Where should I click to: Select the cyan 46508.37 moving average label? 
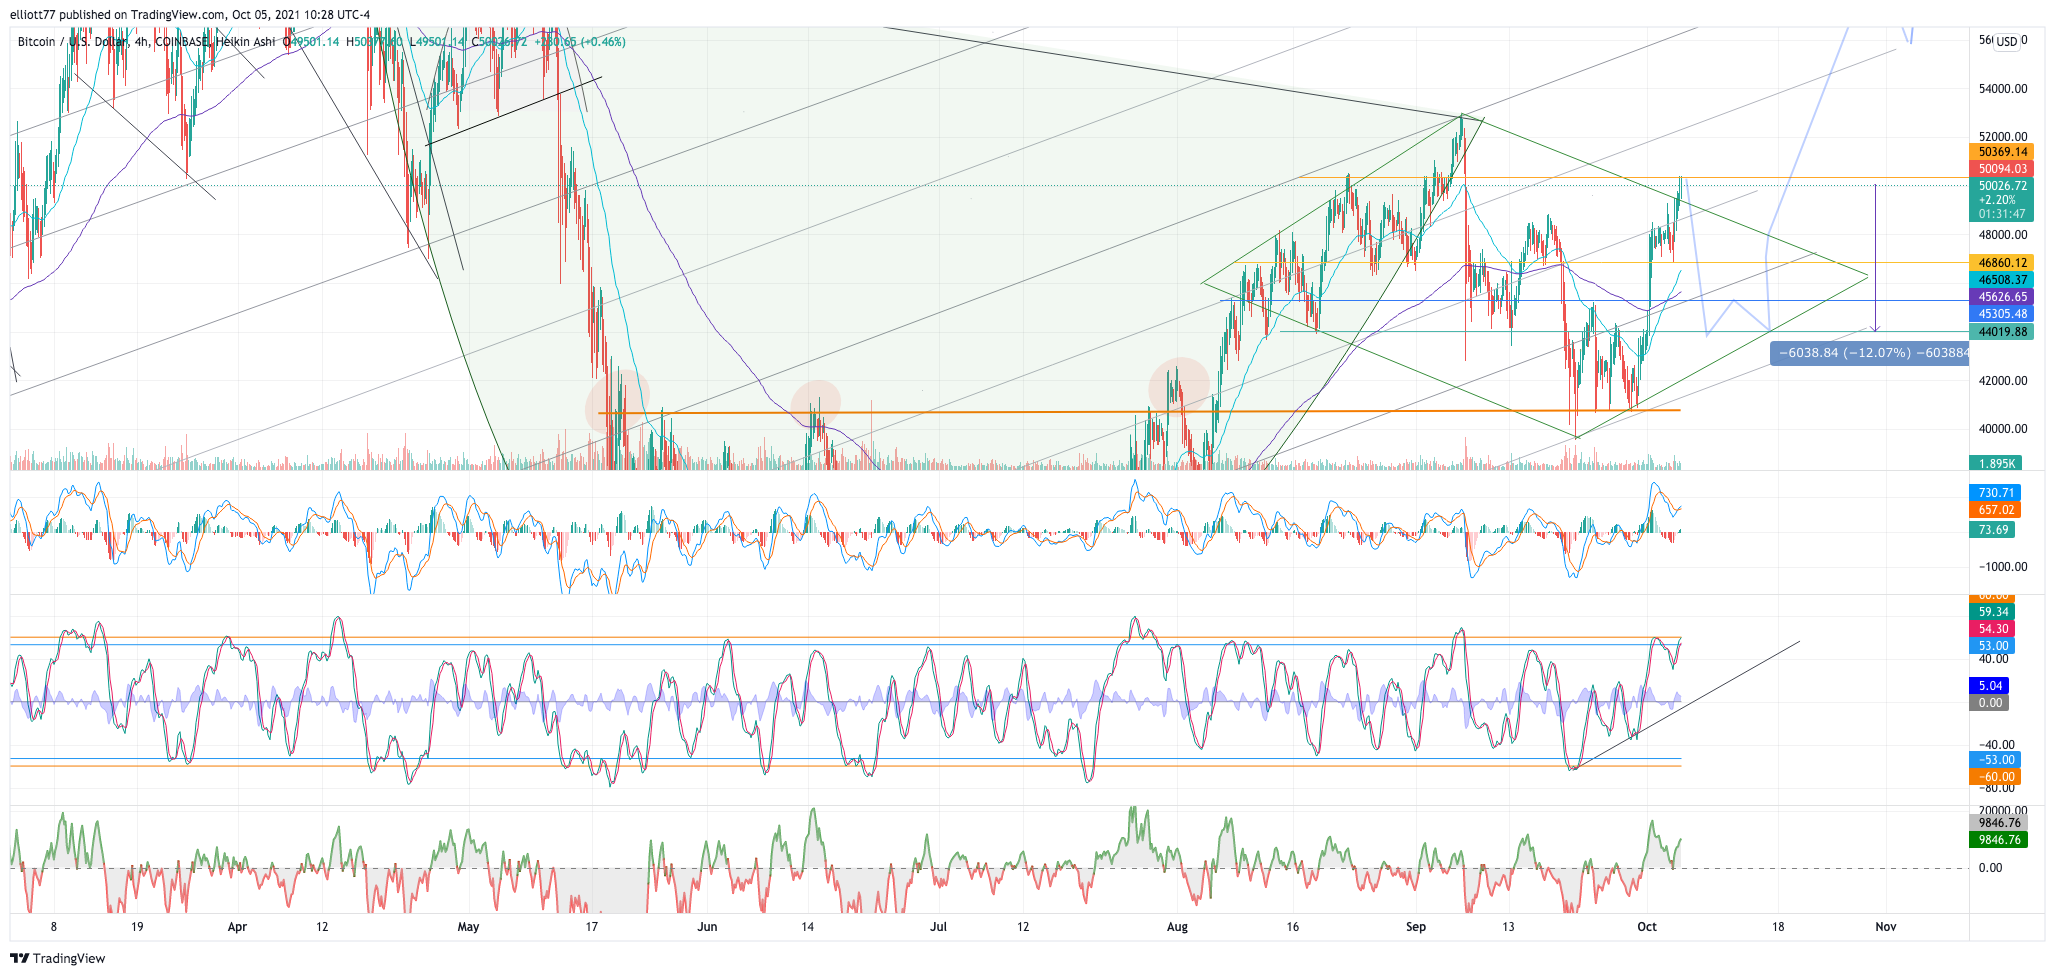(x=2001, y=280)
